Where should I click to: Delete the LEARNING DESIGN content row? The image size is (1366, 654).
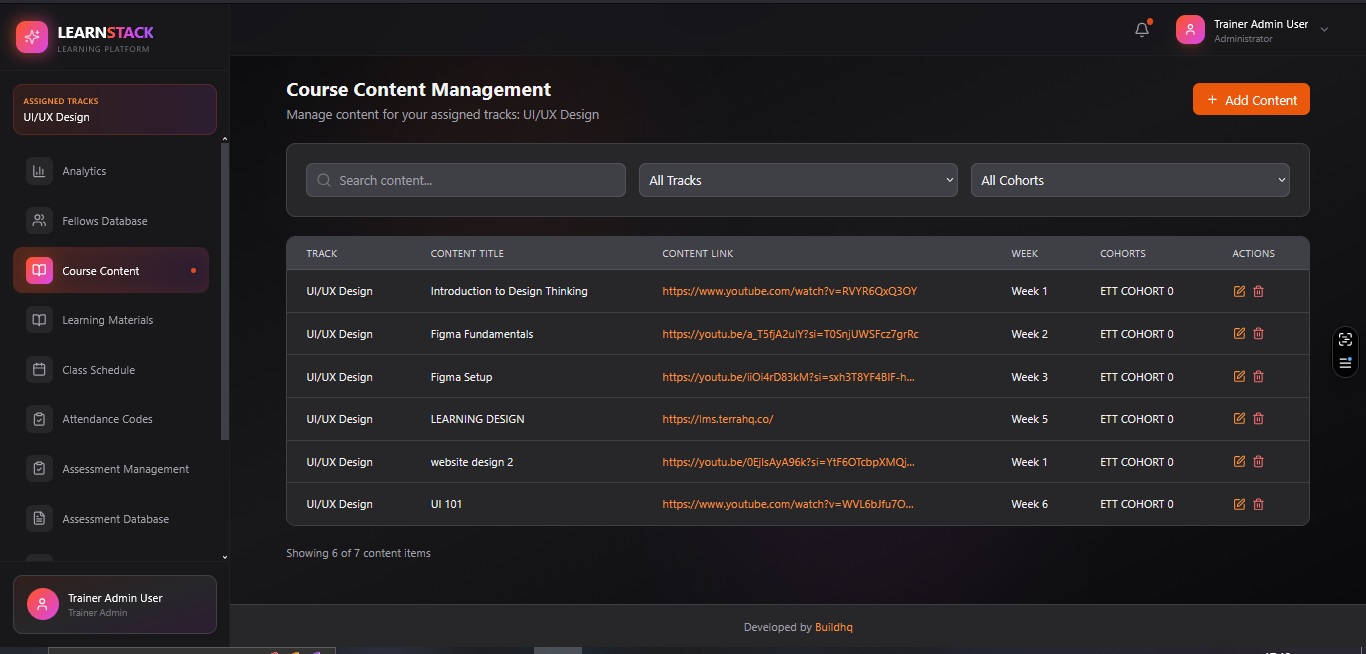click(1258, 419)
